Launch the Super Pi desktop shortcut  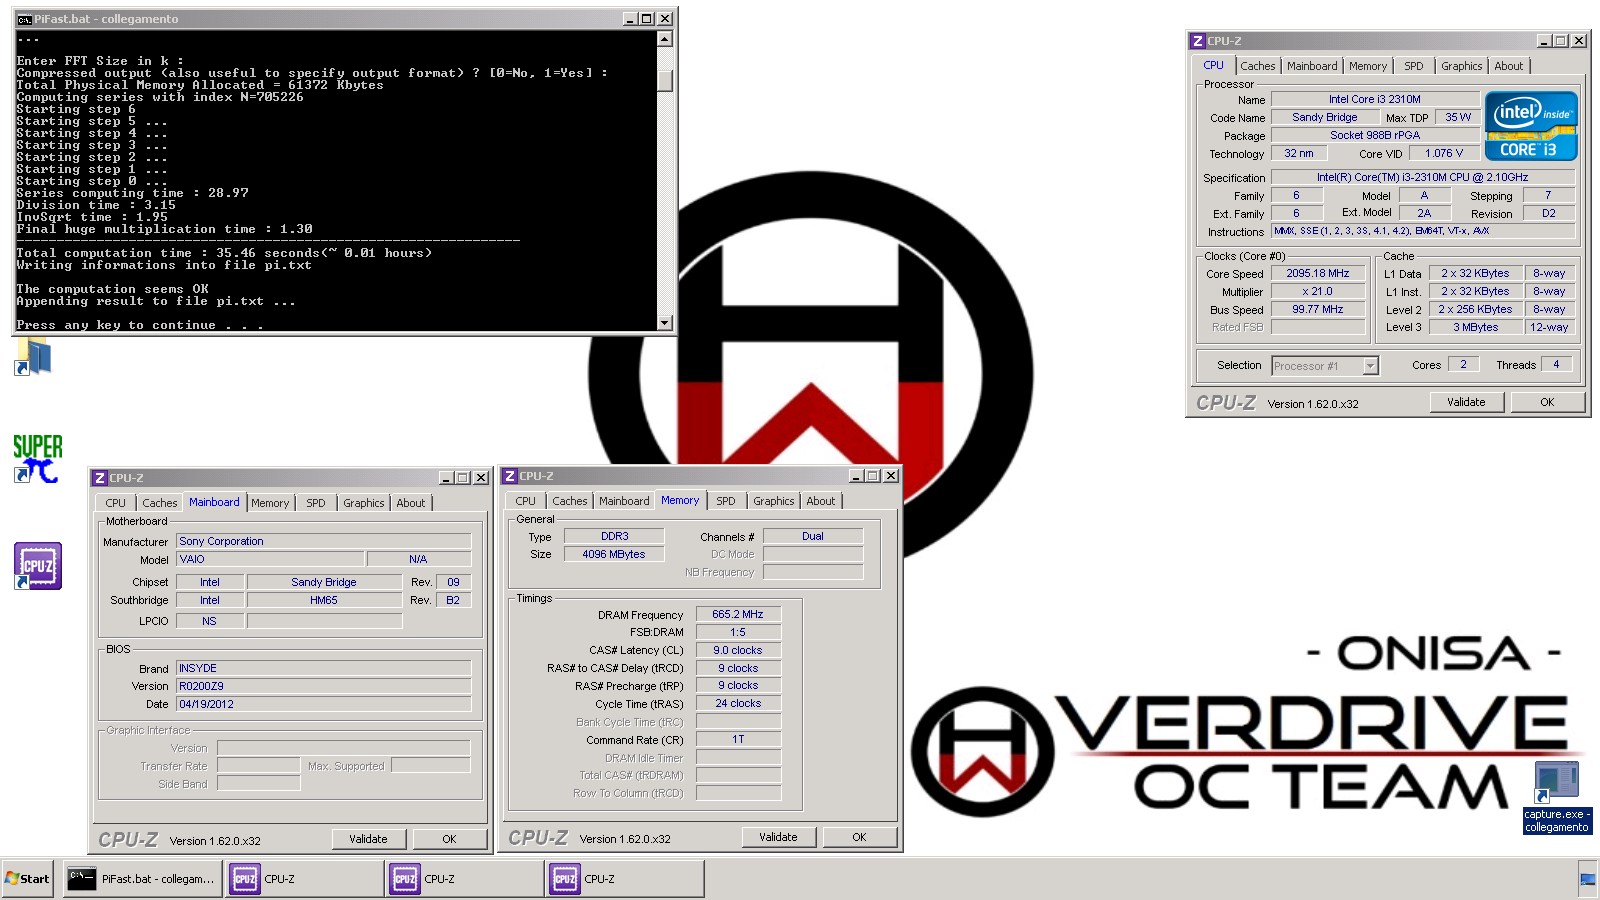[x=37, y=459]
